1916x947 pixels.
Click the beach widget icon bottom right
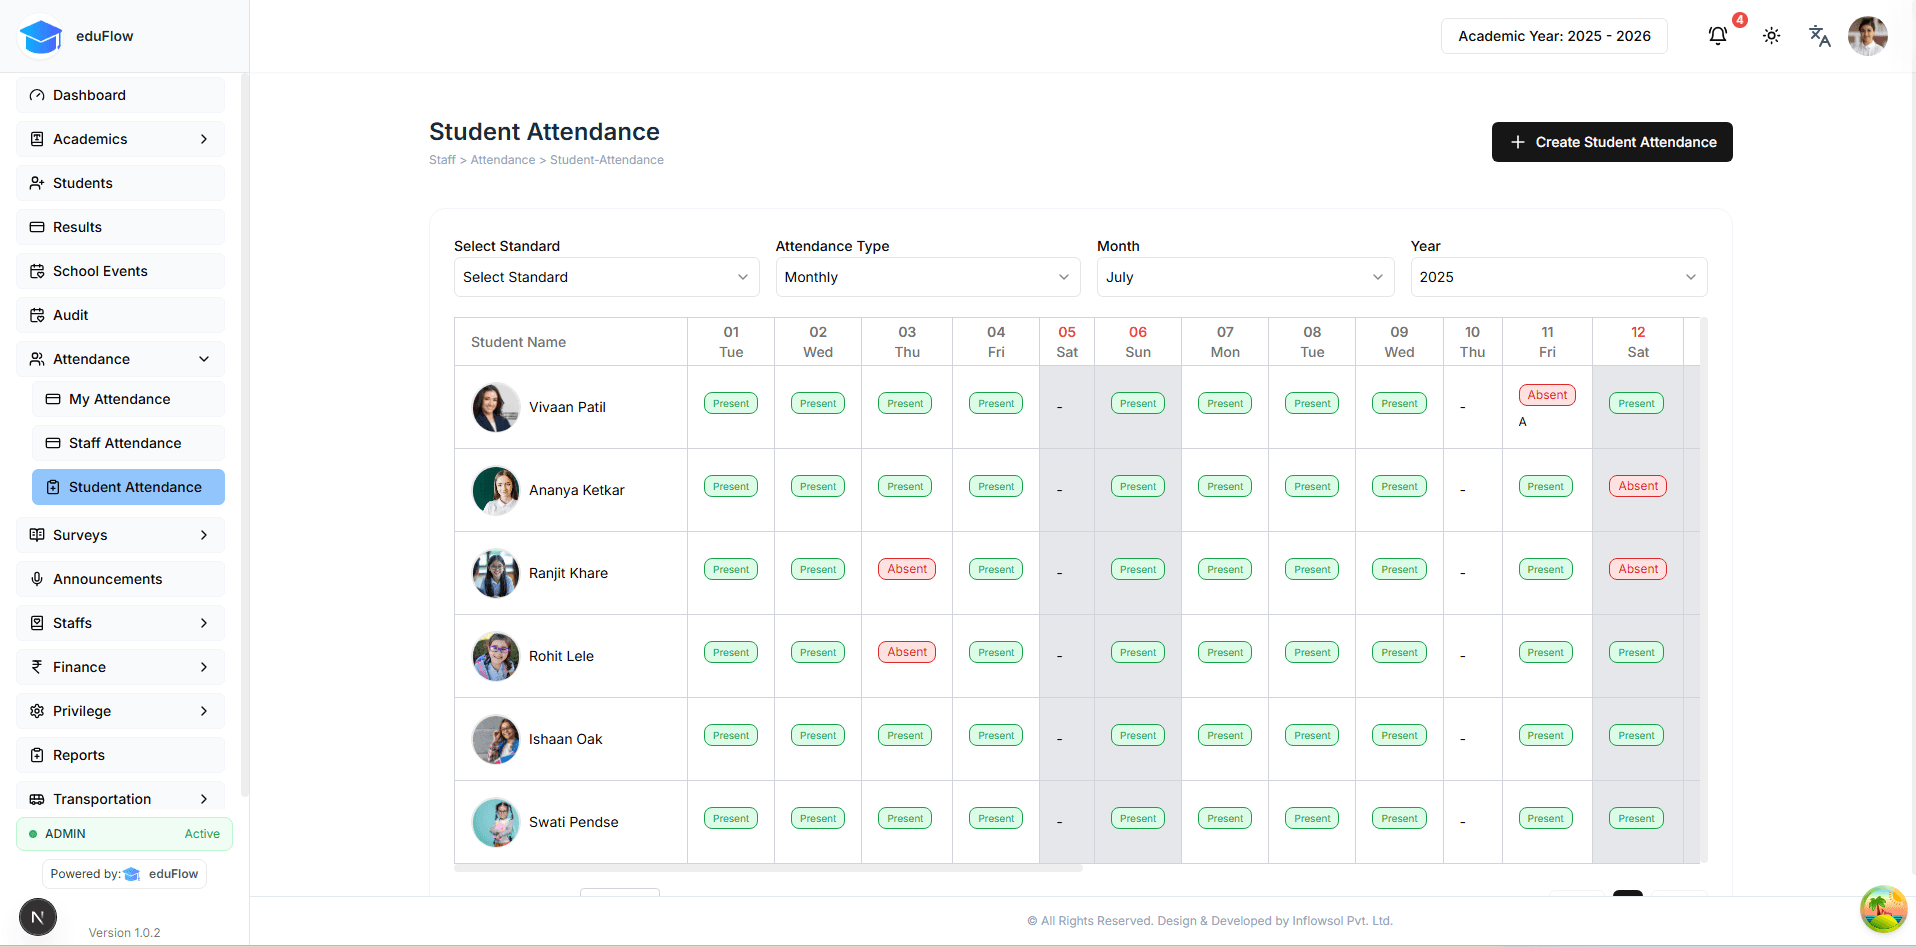(x=1883, y=909)
